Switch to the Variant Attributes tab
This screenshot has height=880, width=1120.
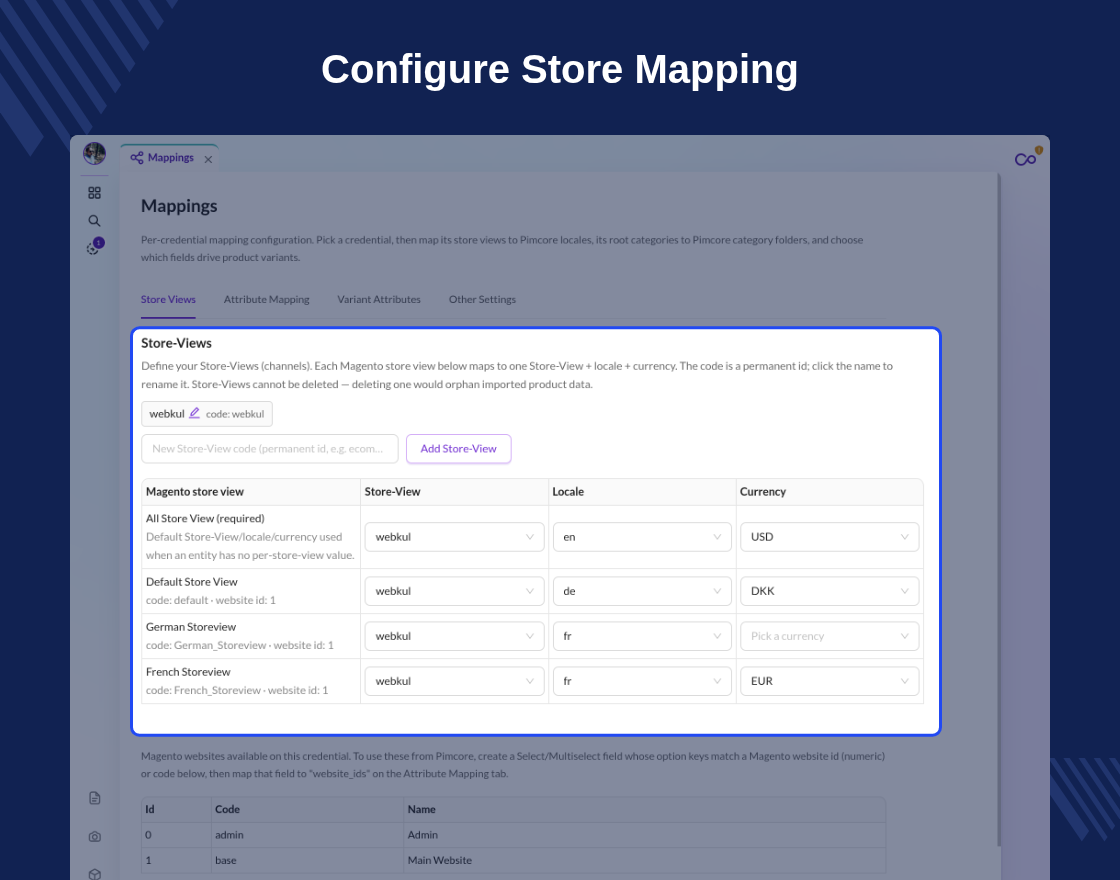[x=379, y=299]
